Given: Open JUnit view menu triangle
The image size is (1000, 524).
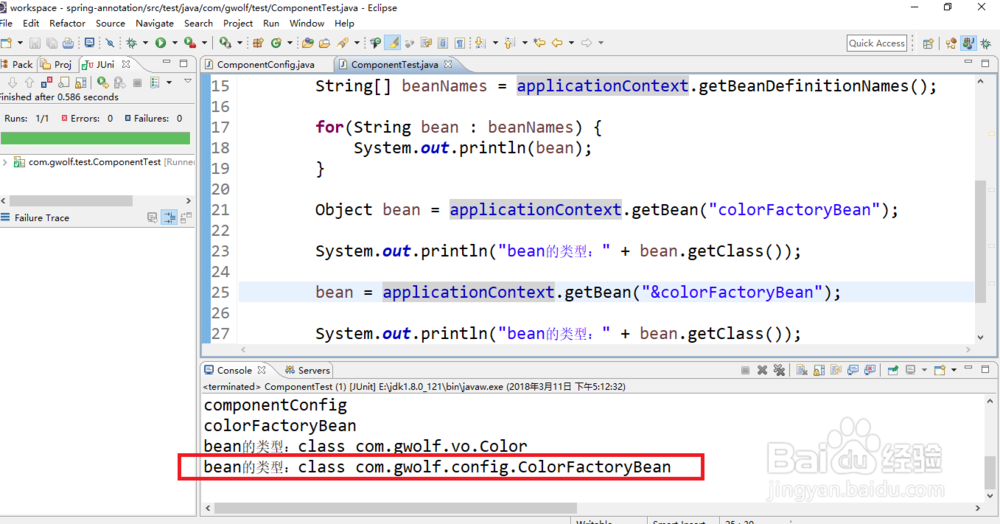Looking at the screenshot, I should coord(188,81).
